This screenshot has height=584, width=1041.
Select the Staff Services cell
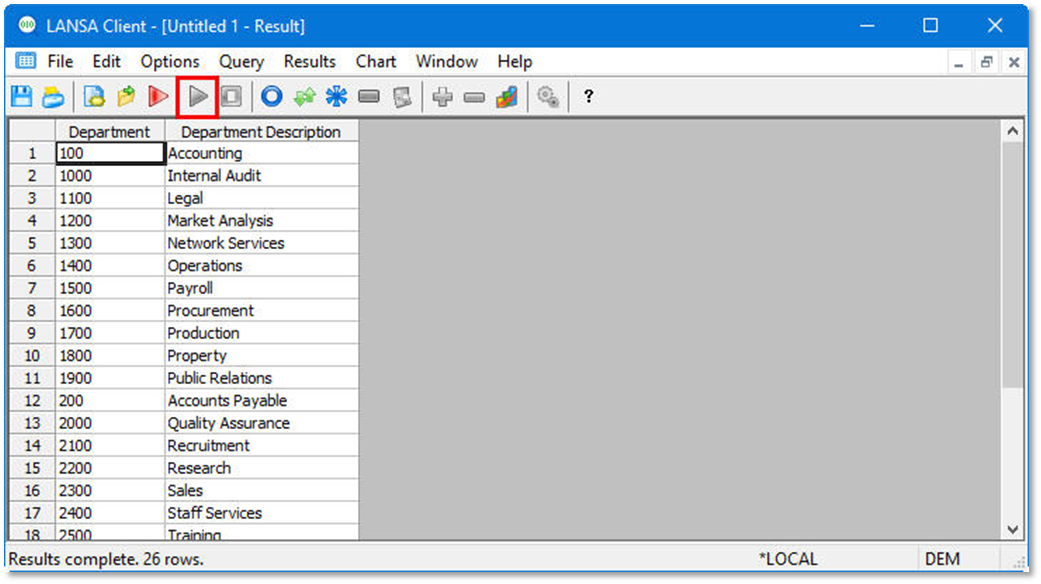(261, 513)
